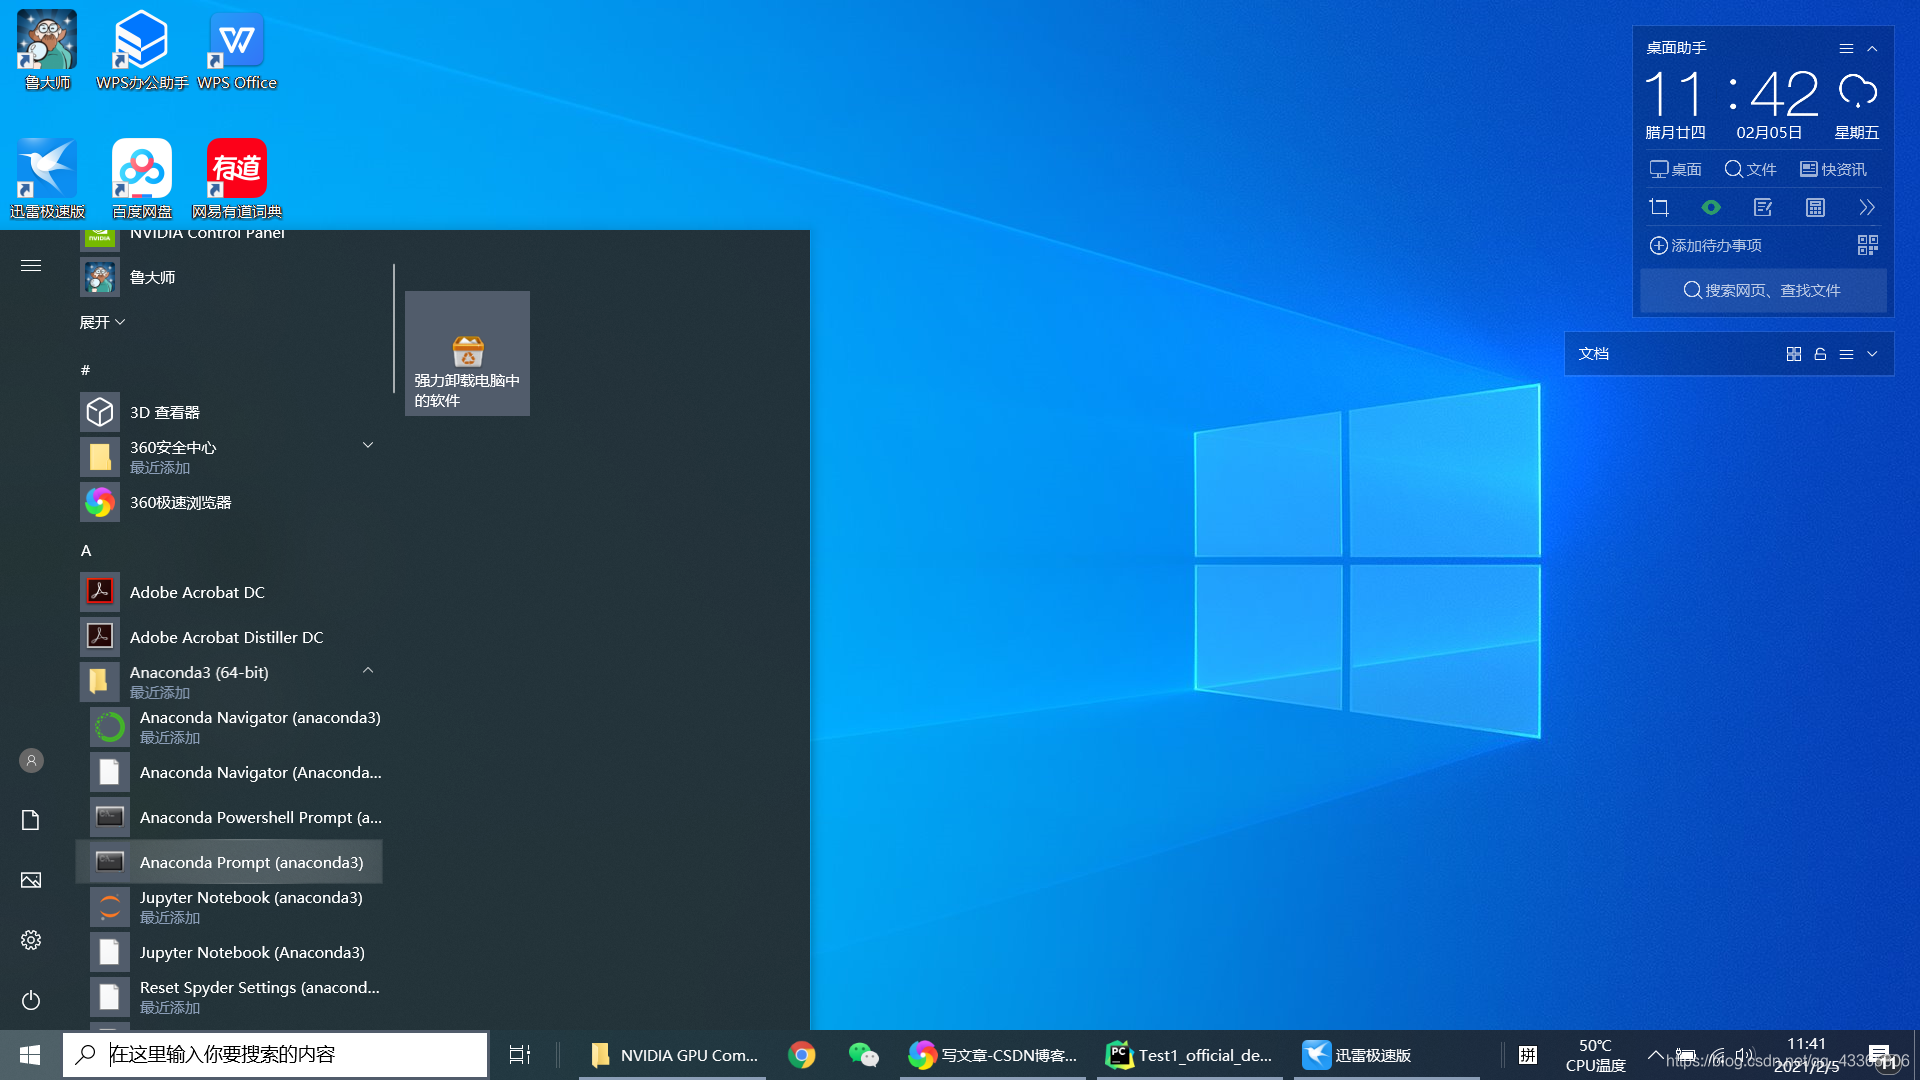Open the WPS Office desktop shortcut

pos(237,50)
